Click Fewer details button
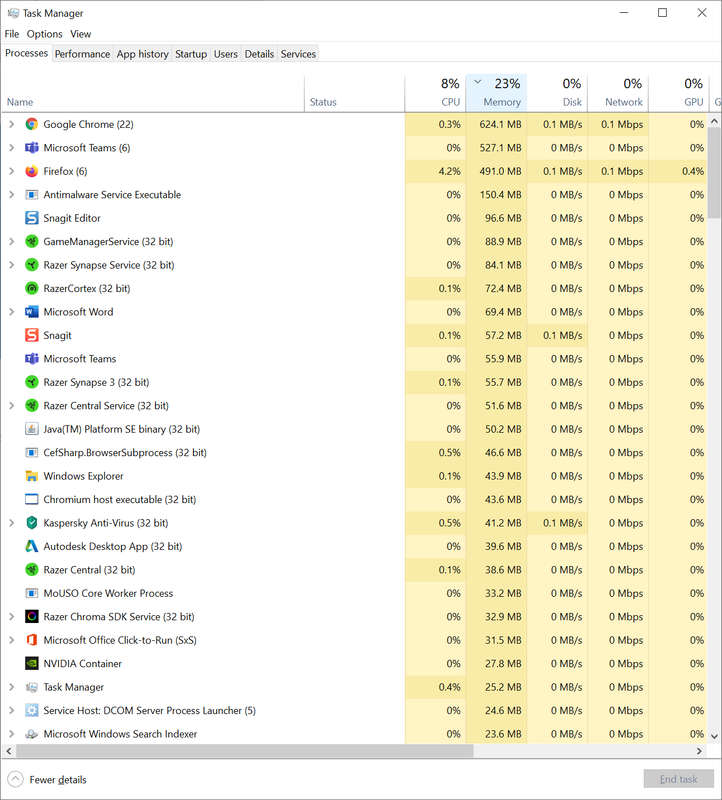722x800 pixels. click(x=47, y=779)
